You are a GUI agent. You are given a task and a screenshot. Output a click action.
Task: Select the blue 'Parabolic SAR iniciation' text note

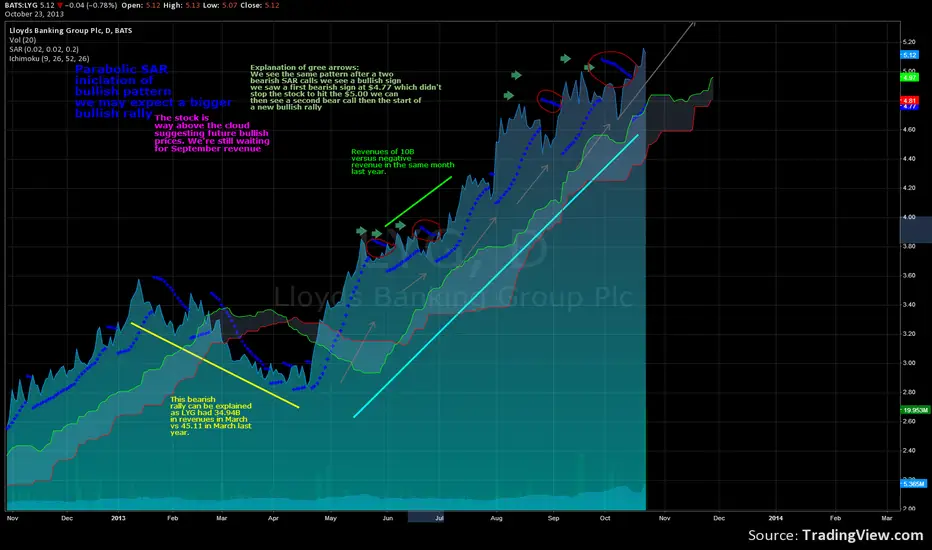tap(153, 91)
